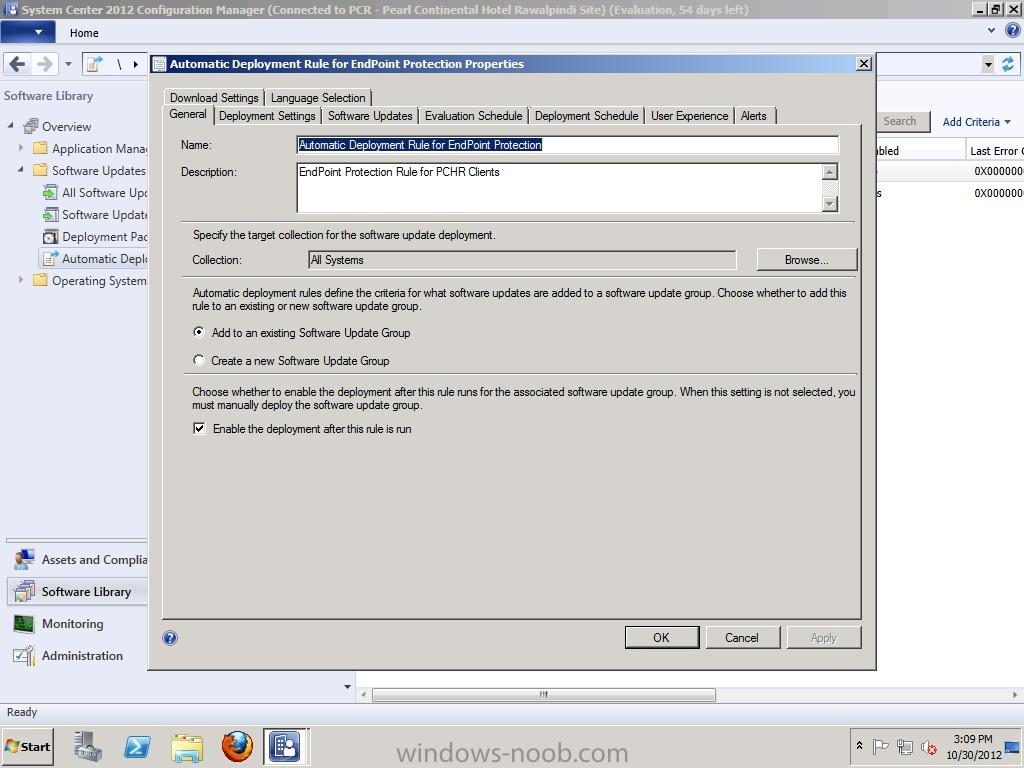Collapse the Software Updates folder
The height and width of the screenshot is (768, 1024).
point(21,170)
